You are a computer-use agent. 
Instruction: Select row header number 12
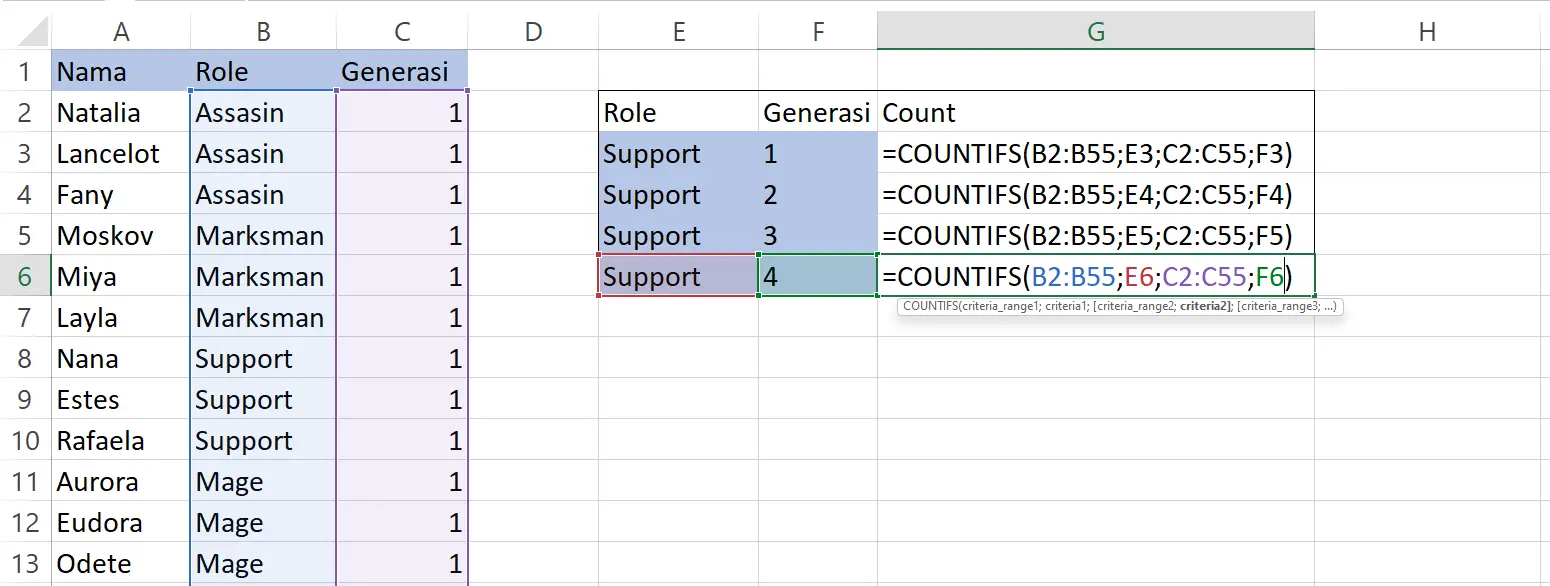point(25,523)
